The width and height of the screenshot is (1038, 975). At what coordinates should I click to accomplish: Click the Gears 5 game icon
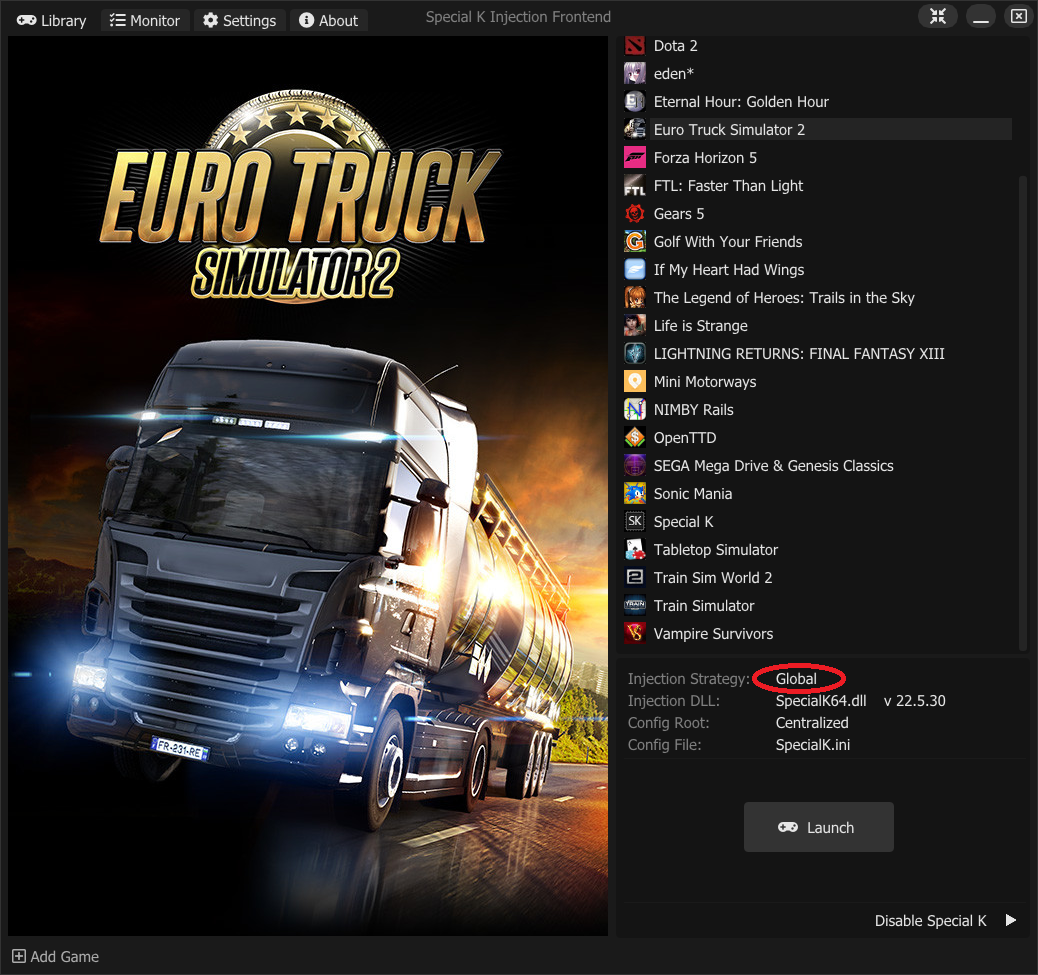pyautogui.click(x=635, y=213)
